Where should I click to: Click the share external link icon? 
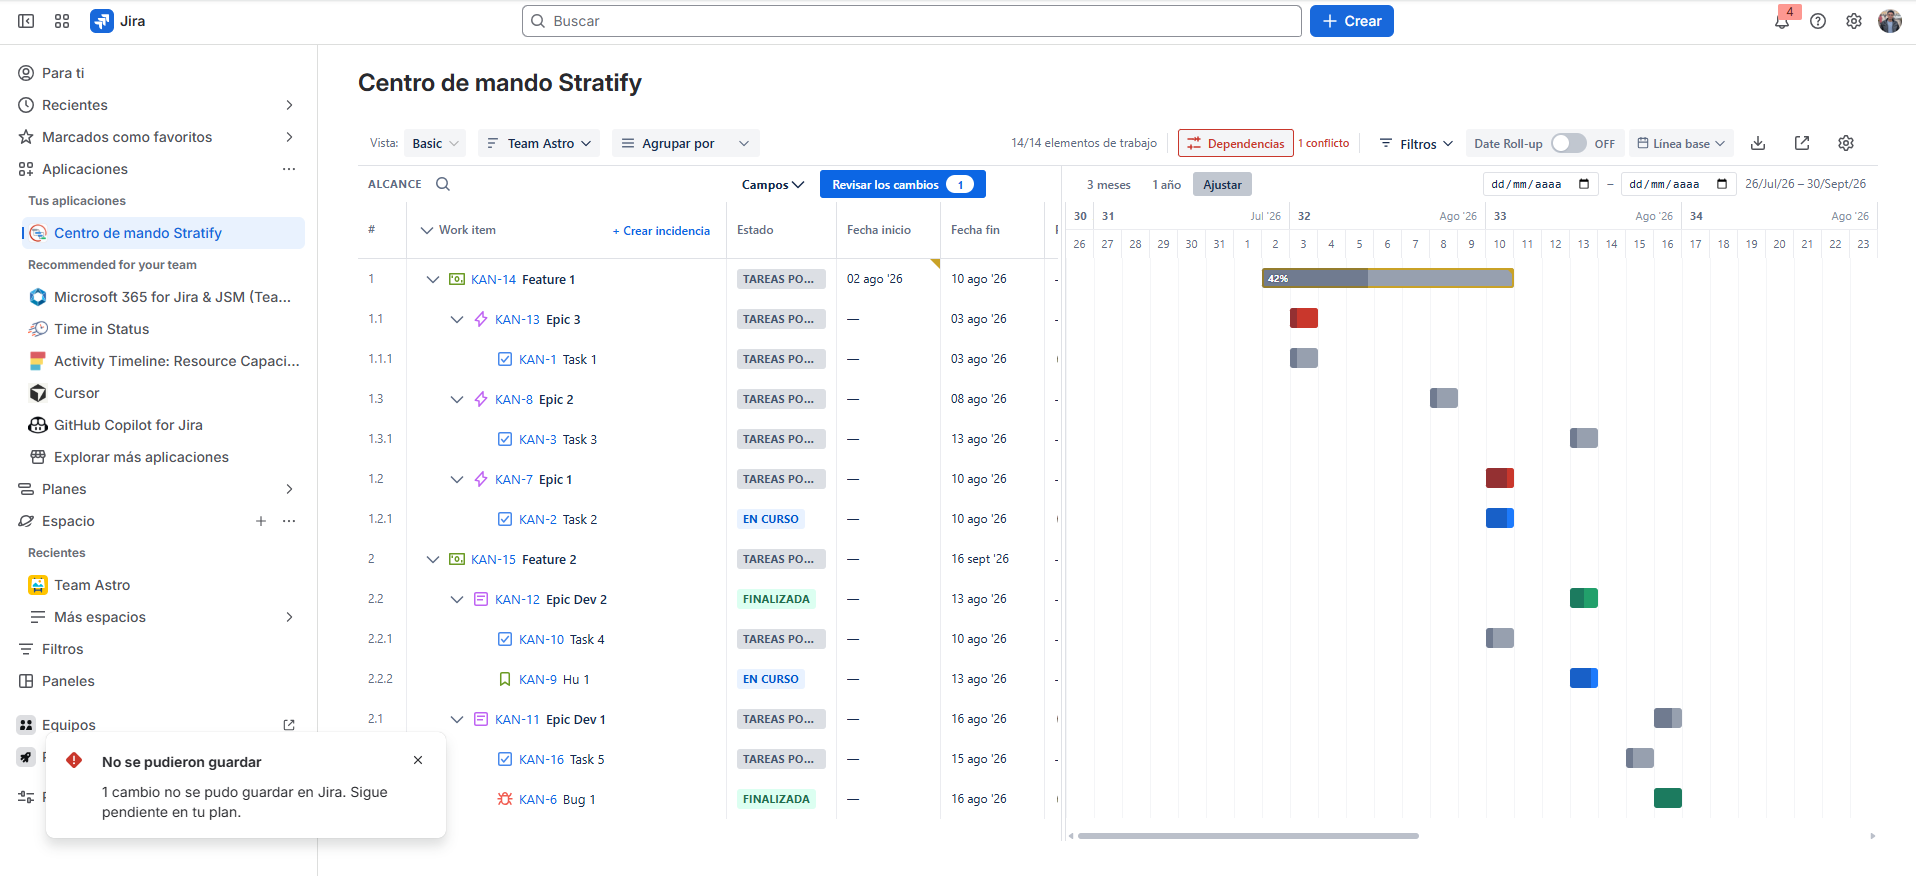point(1802,143)
